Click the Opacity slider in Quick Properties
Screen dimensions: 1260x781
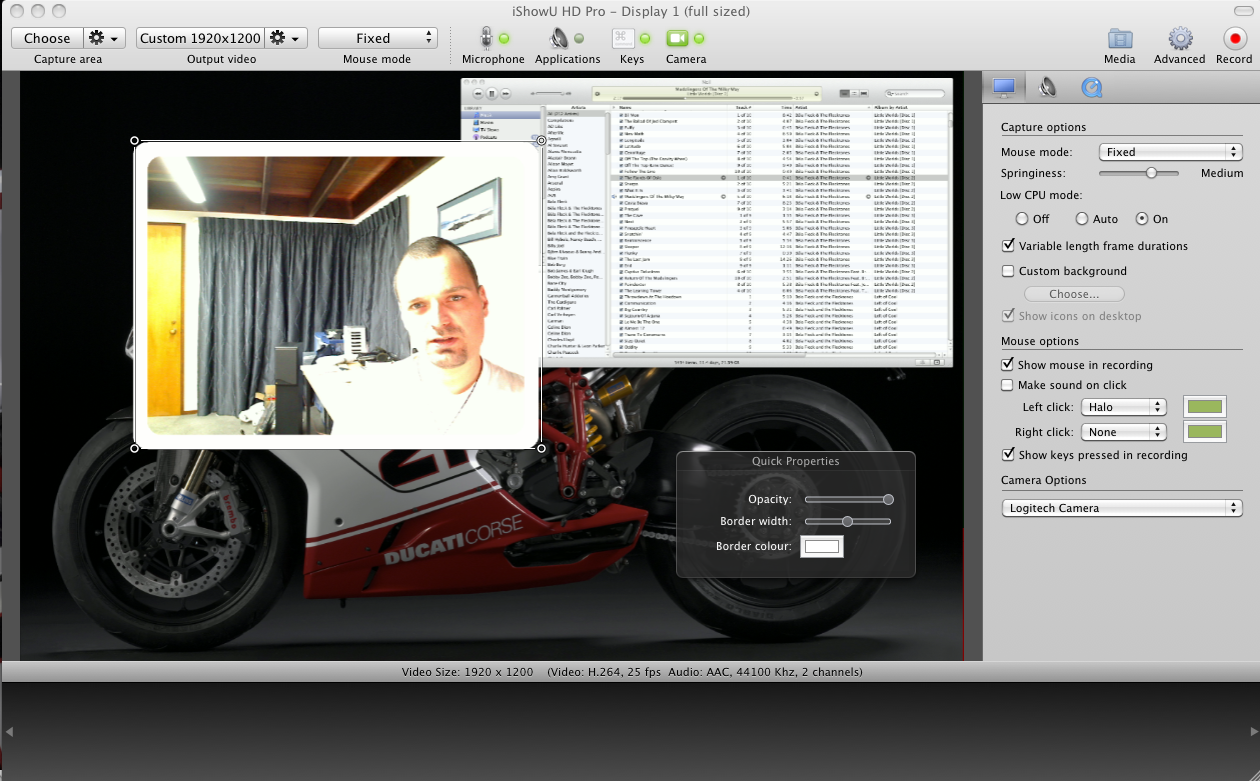[x=848, y=499]
